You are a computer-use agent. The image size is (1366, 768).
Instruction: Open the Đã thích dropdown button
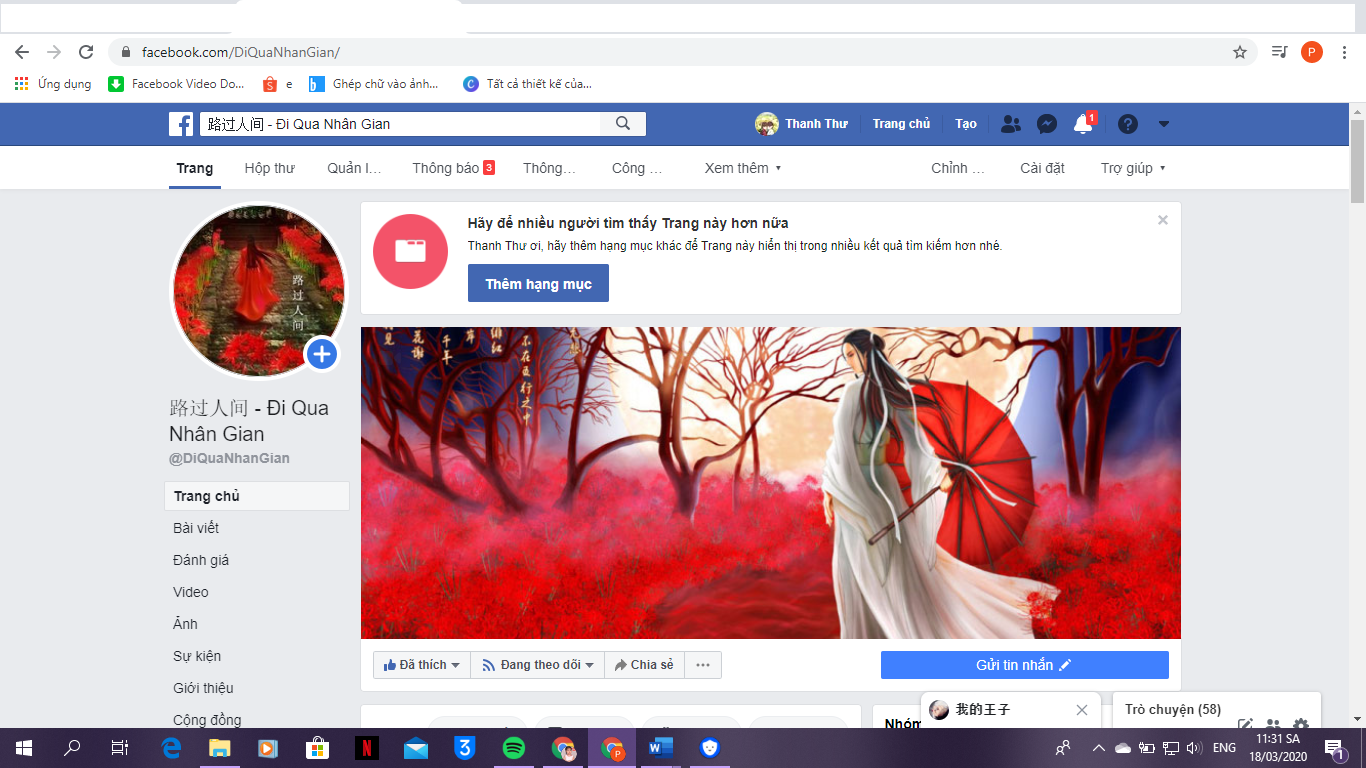tap(421, 665)
